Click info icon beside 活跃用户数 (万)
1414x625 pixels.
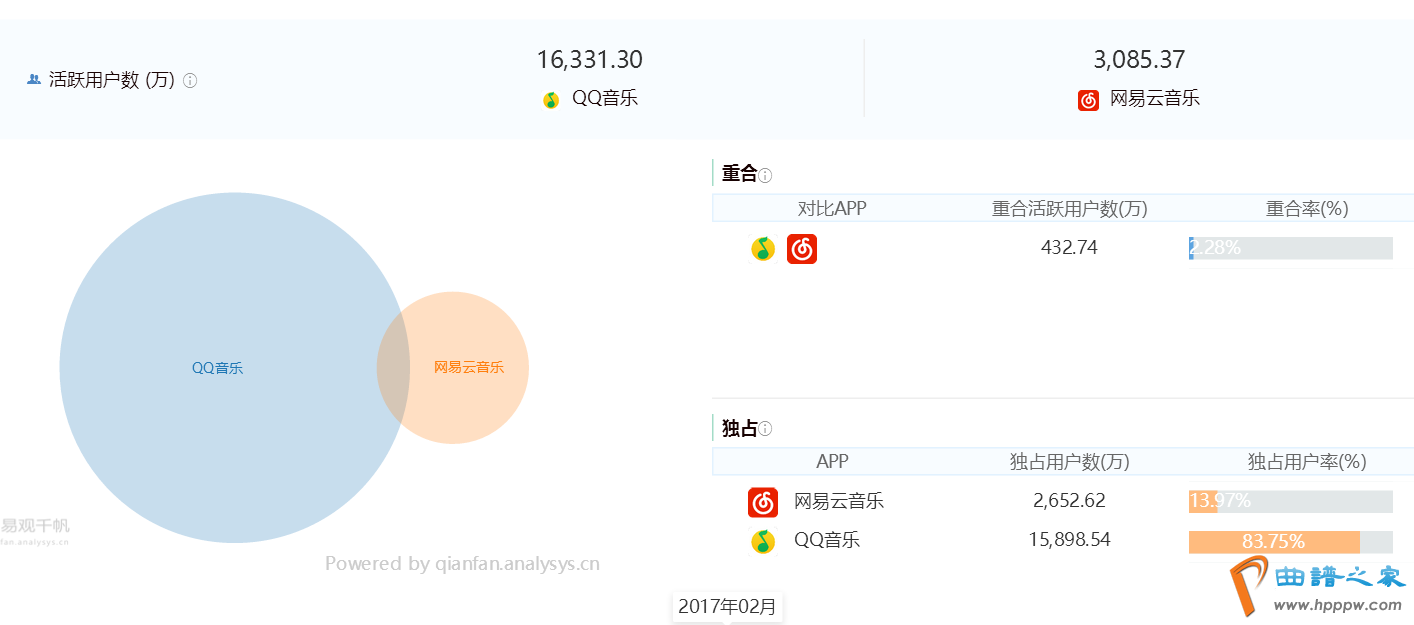190,81
